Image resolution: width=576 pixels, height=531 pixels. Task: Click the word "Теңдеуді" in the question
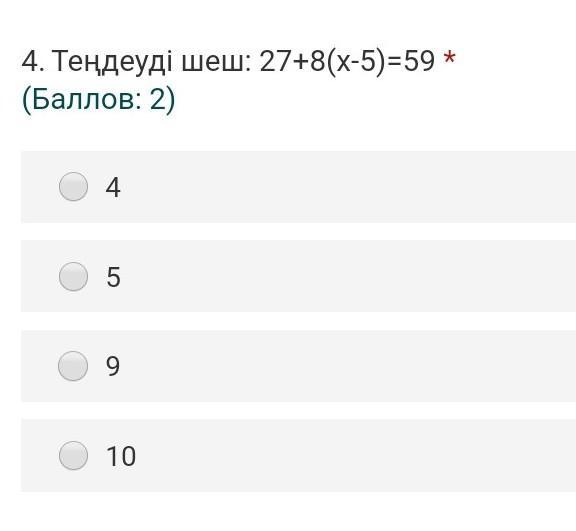113,61
